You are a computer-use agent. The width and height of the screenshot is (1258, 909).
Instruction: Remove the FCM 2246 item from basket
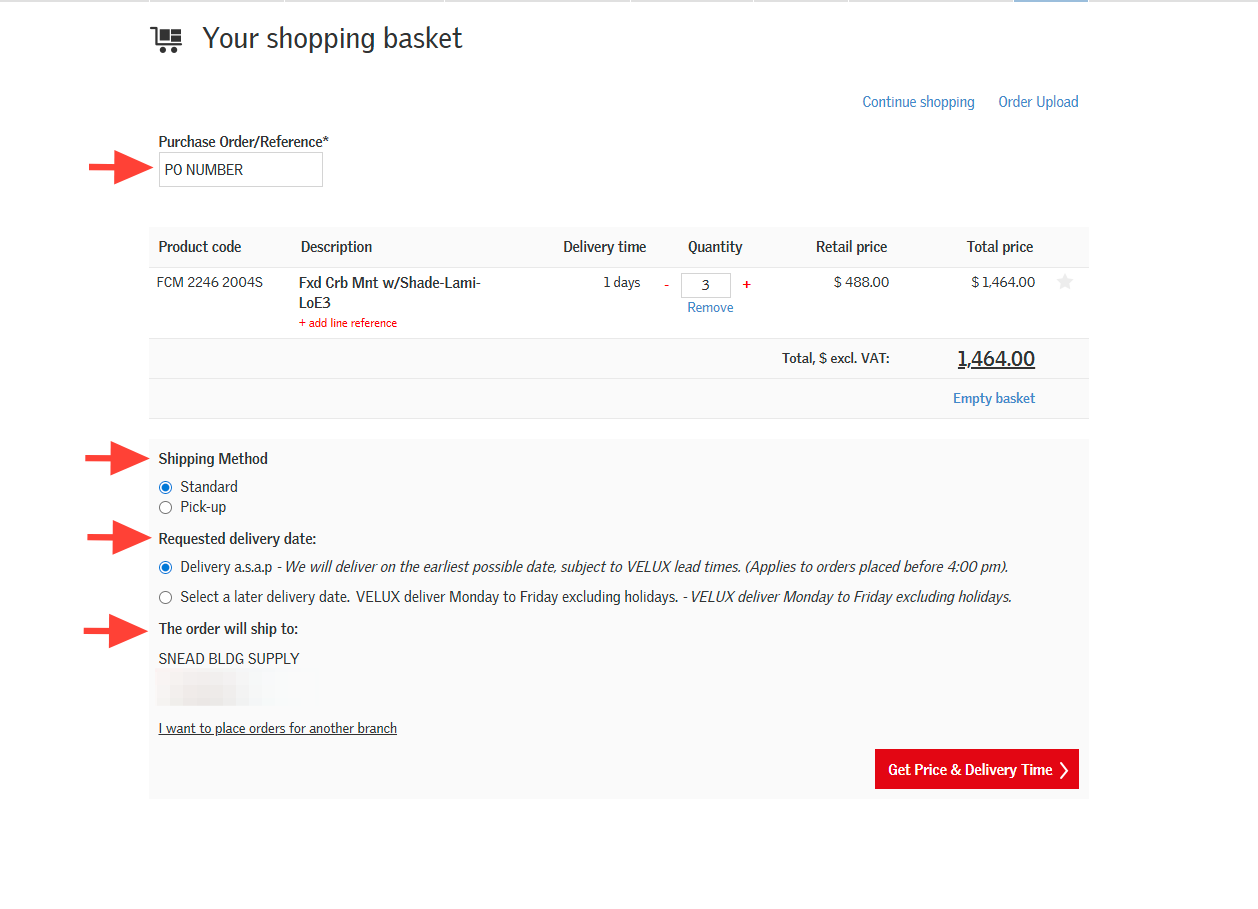[710, 308]
